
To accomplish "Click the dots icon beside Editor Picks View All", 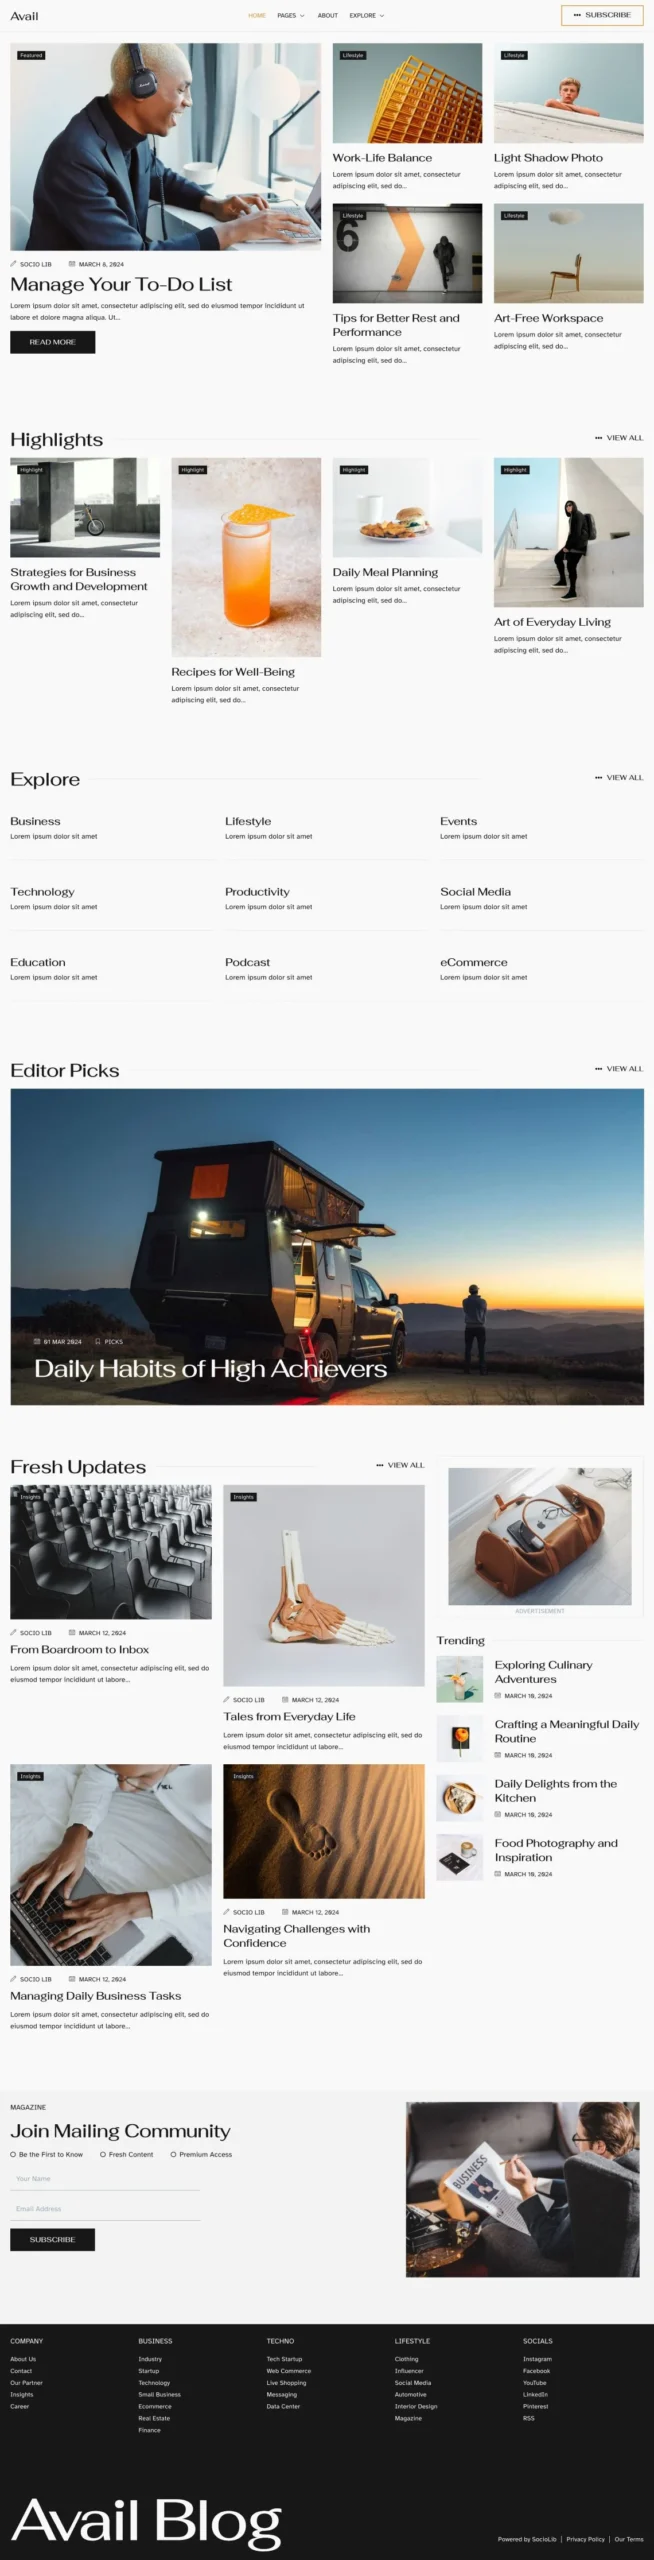I will [x=598, y=1069].
